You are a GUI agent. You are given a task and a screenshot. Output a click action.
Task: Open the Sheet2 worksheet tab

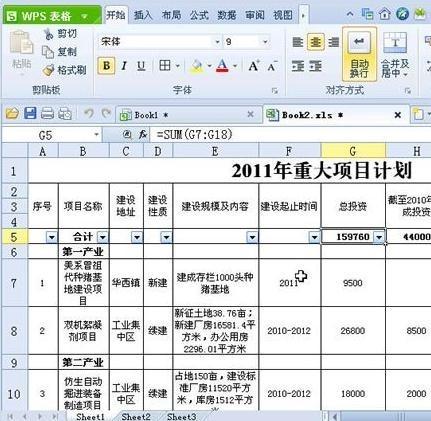coord(136,416)
